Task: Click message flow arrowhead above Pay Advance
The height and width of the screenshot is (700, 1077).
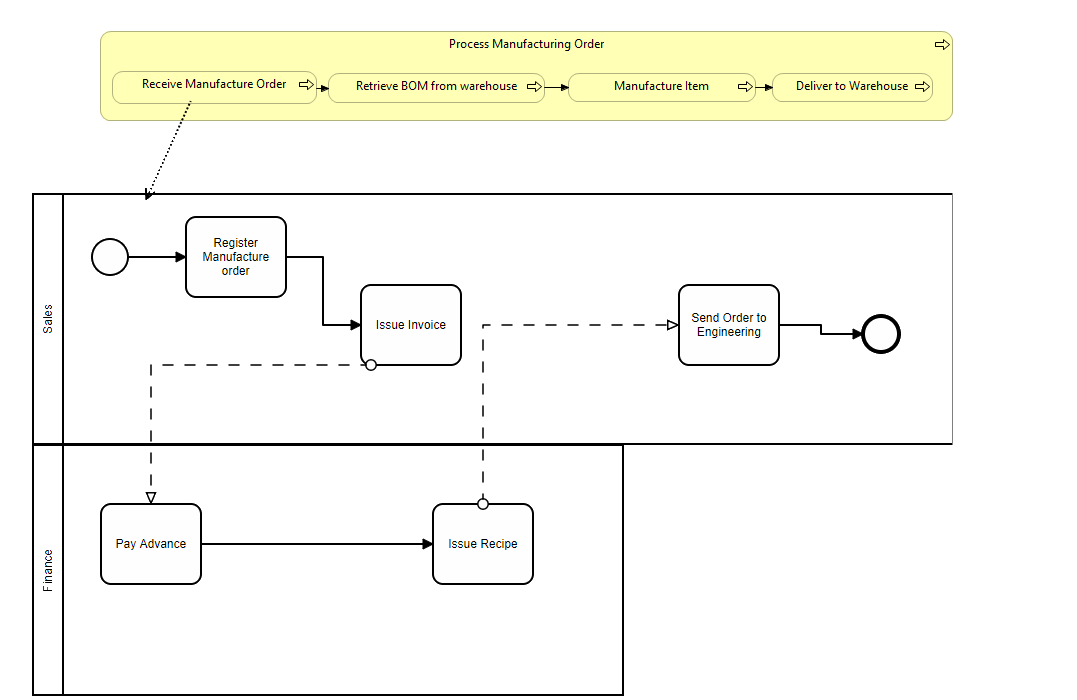Action: pos(151,497)
